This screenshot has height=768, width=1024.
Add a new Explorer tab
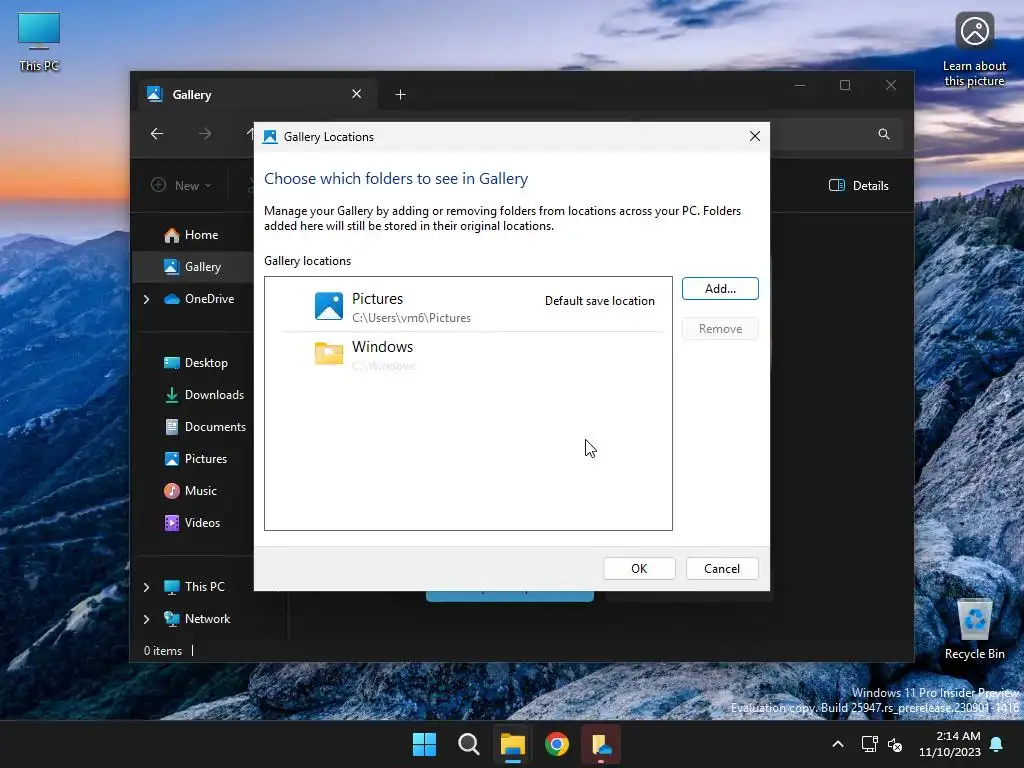[x=400, y=95]
